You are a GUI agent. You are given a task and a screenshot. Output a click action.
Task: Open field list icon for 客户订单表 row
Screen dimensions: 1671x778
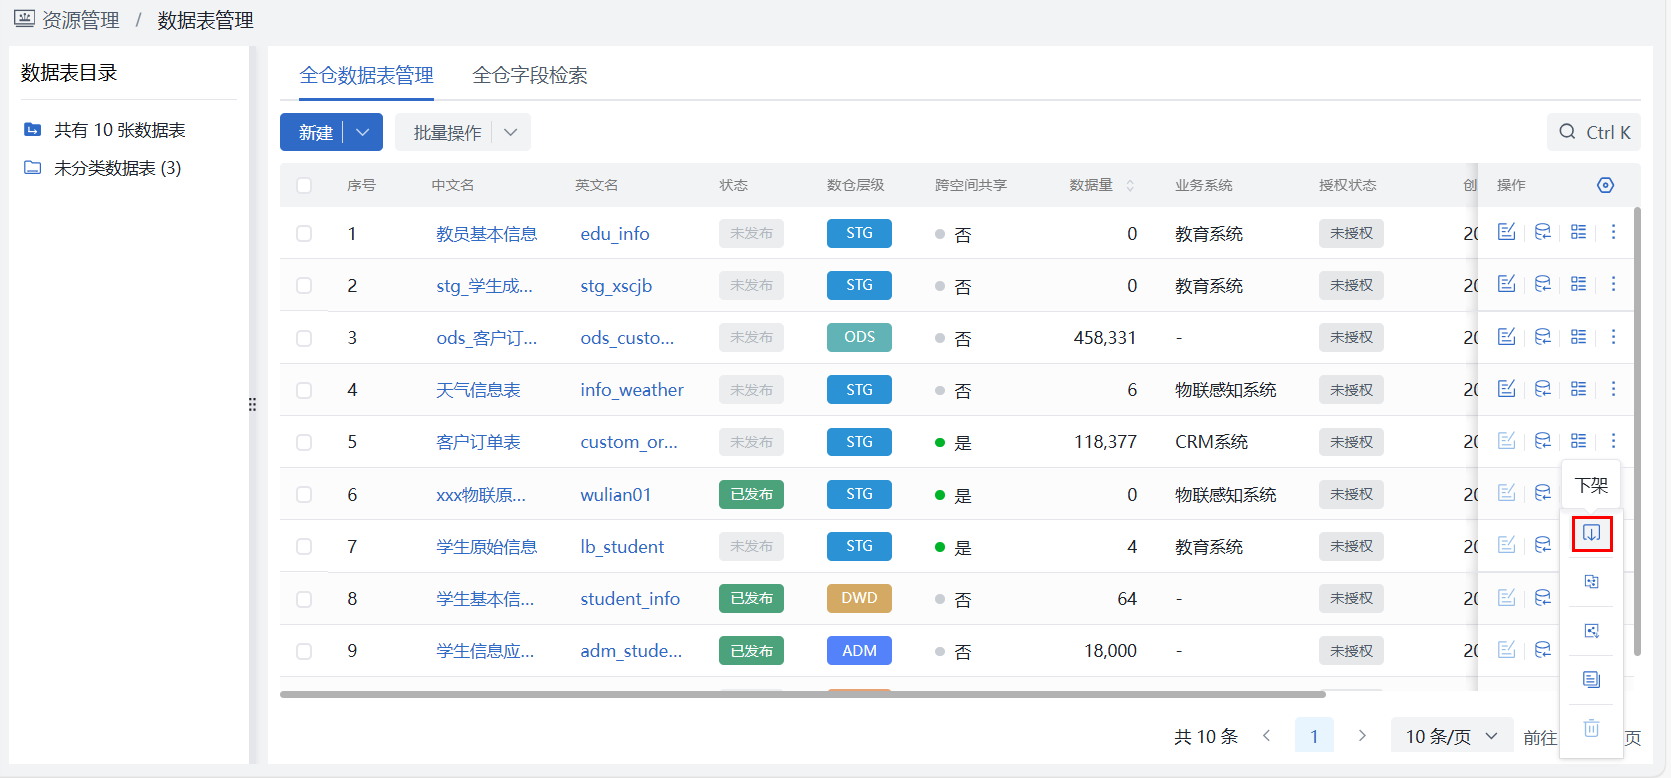pyautogui.click(x=1578, y=441)
